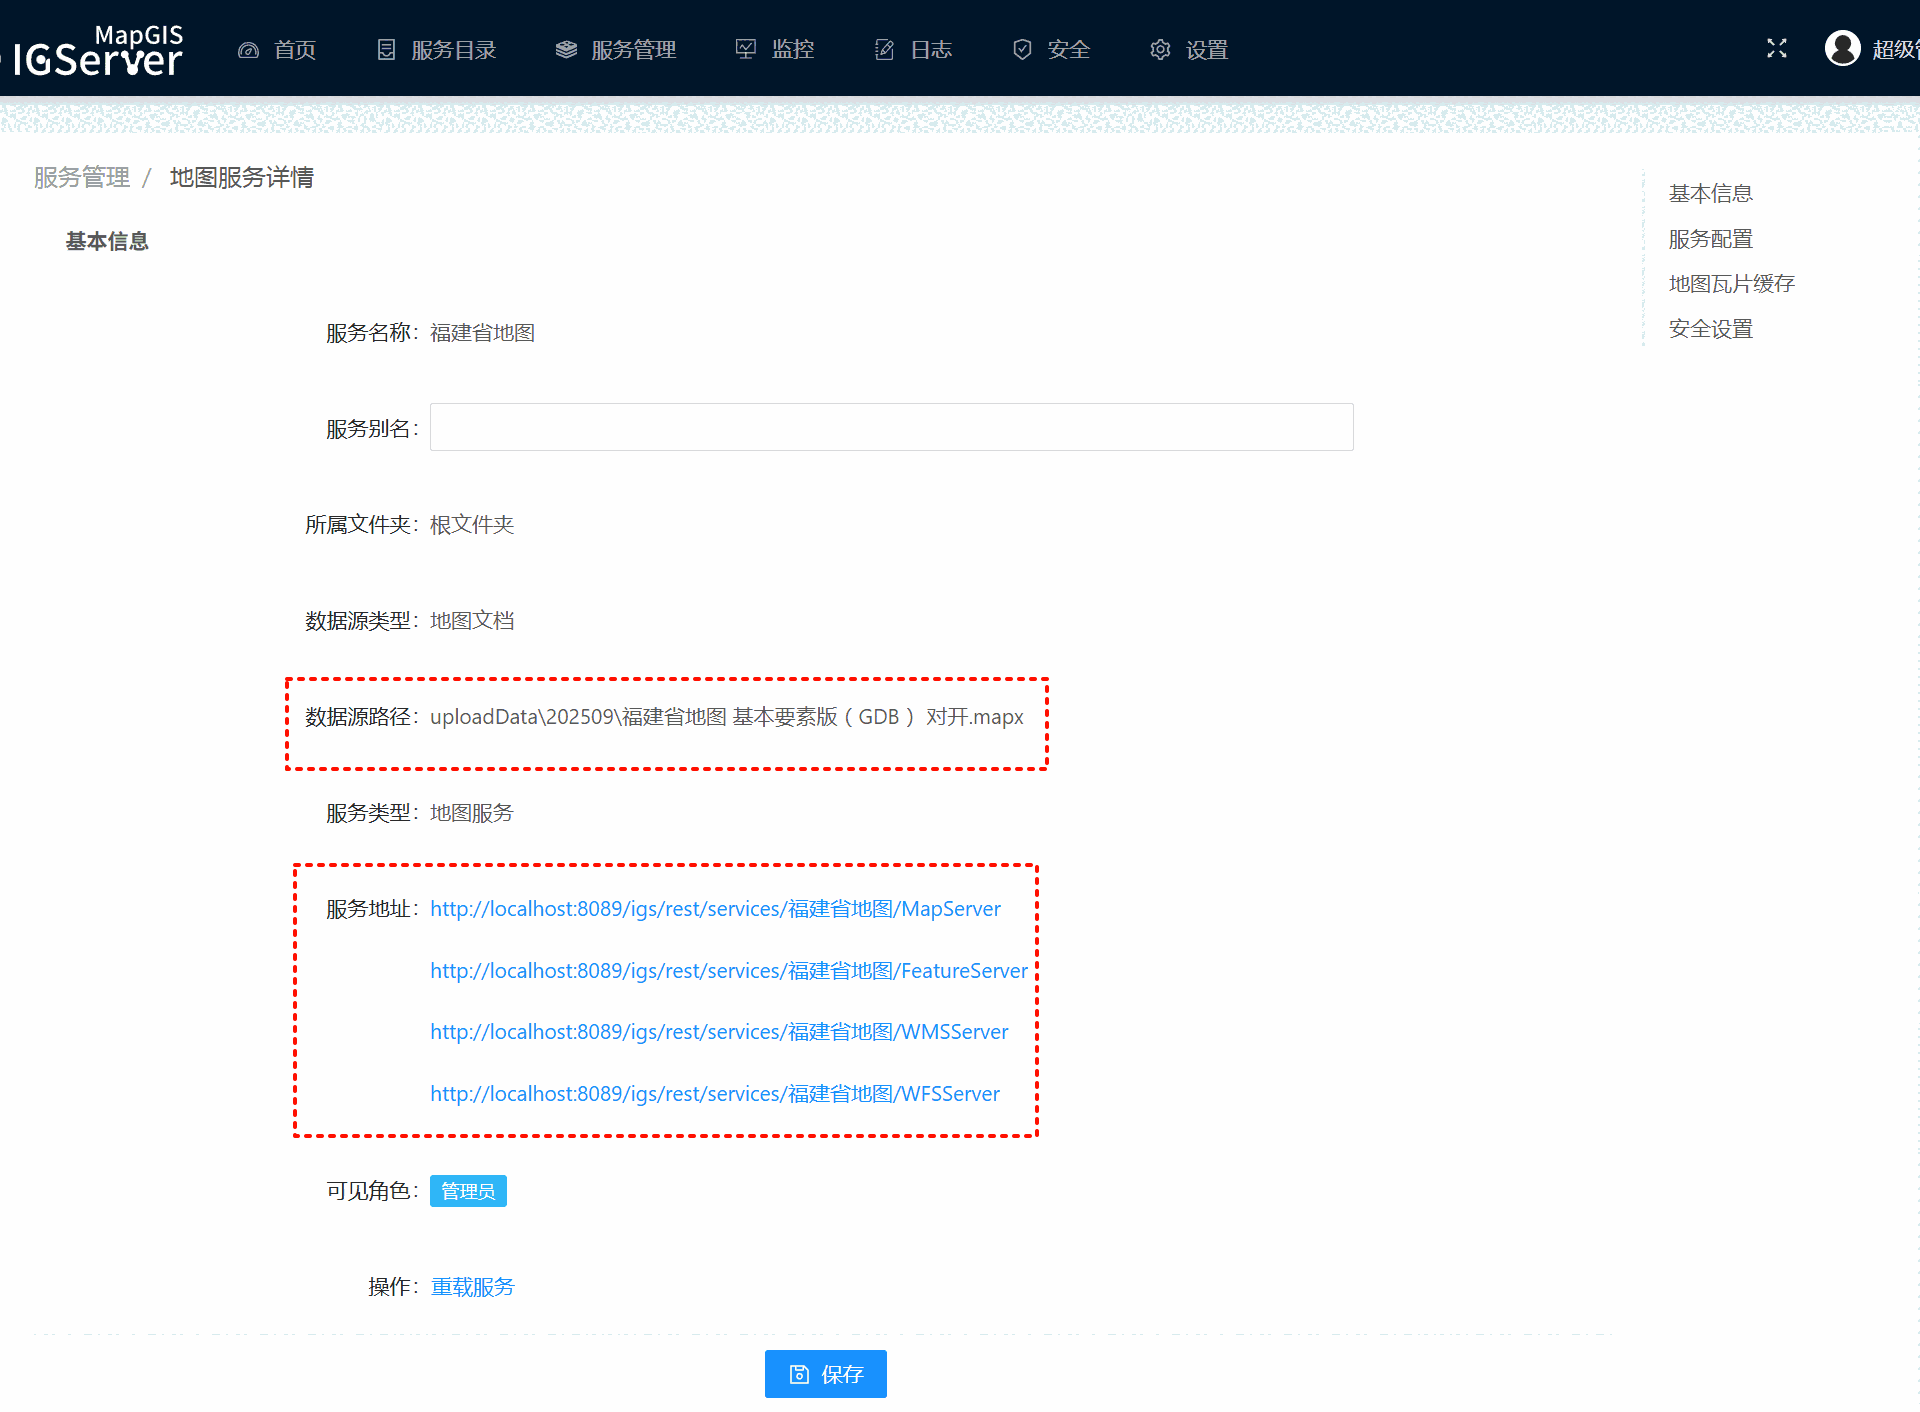This screenshot has height=1412, width=1920.
Task: Click the 重载服务 link
Action: tap(472, 1287)
